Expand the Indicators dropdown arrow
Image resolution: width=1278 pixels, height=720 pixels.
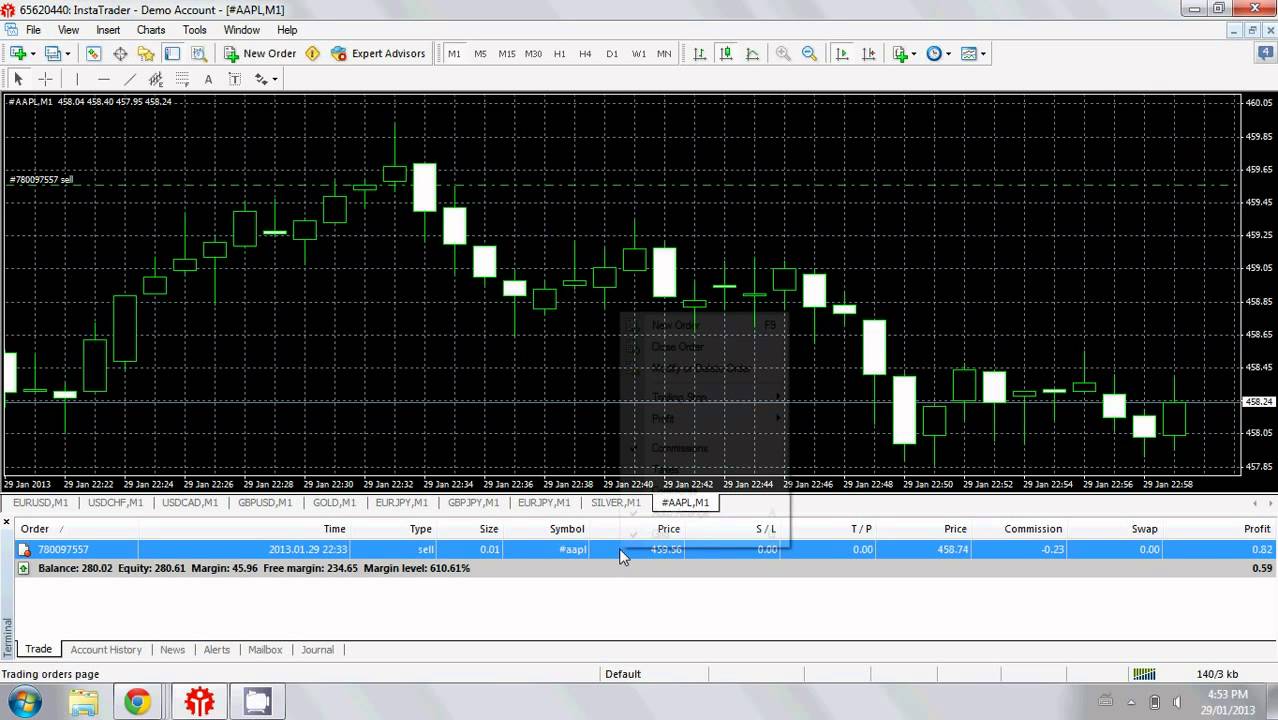[x=915, y=54]
